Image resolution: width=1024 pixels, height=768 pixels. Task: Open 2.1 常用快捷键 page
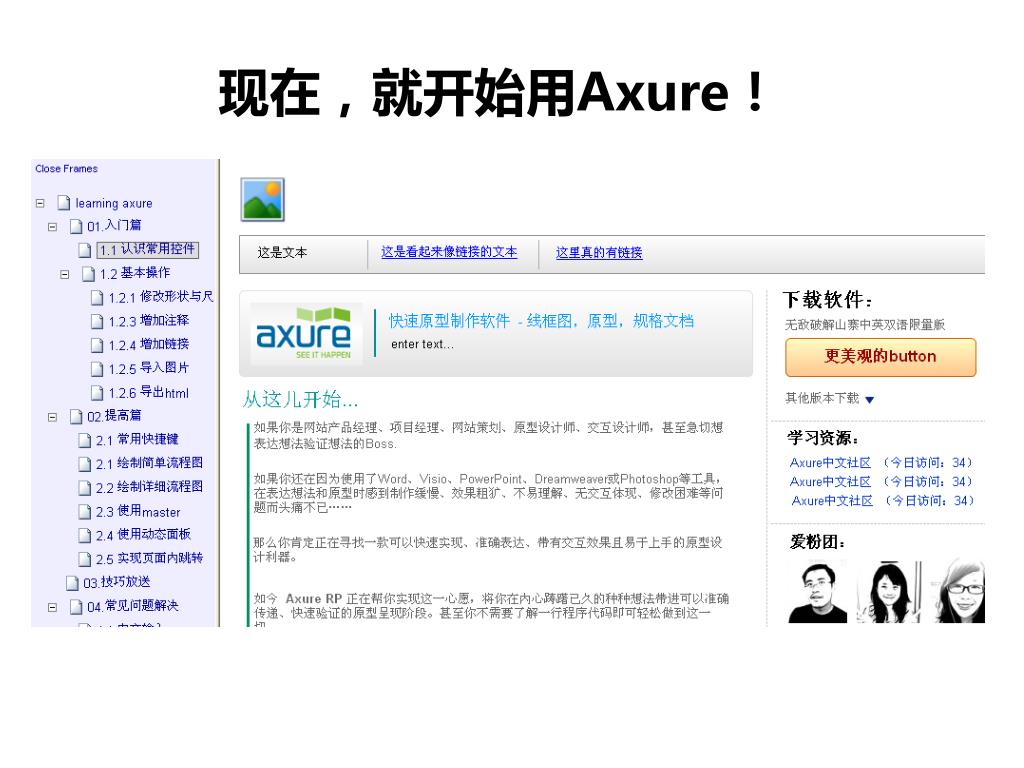pos(137,440)
